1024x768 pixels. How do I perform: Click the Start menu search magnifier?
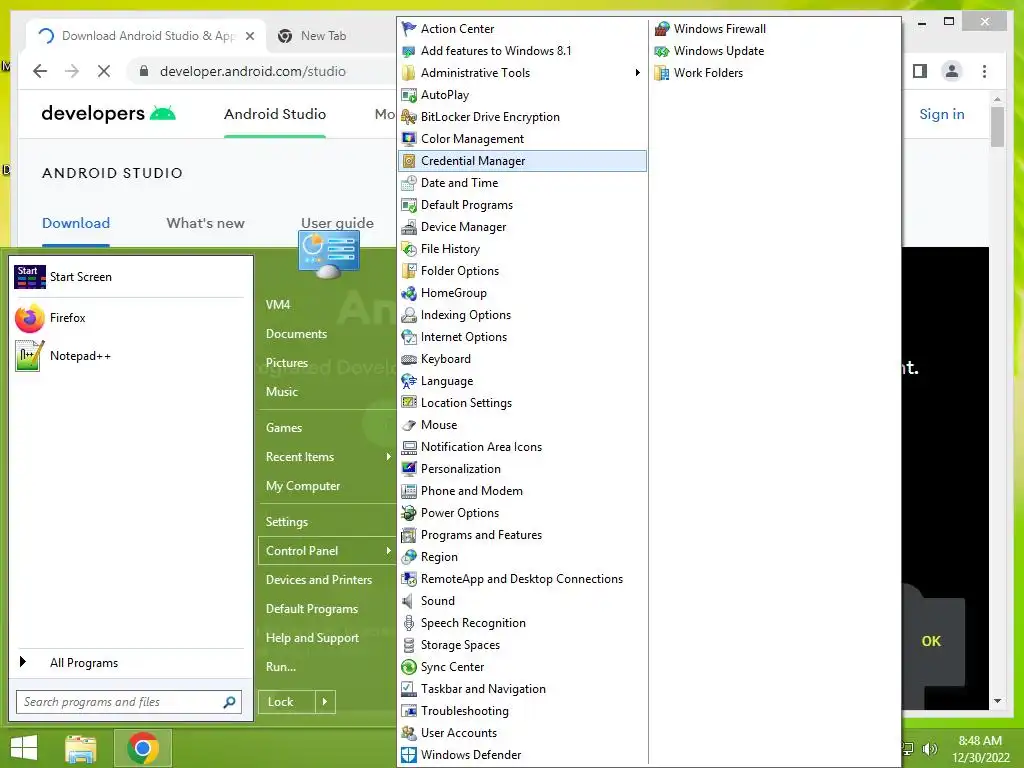pyautogui.click(x=229, y=702)
